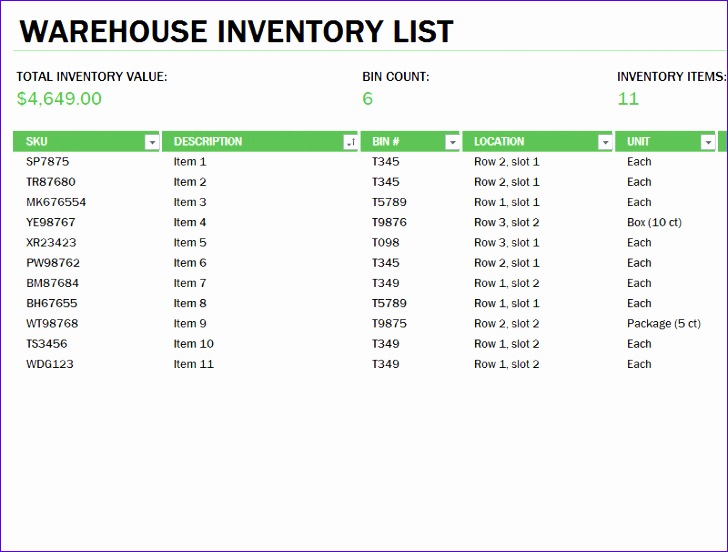Select SKU cell PW98762
The image size is (728, 552).
click(x=53, y=263)
